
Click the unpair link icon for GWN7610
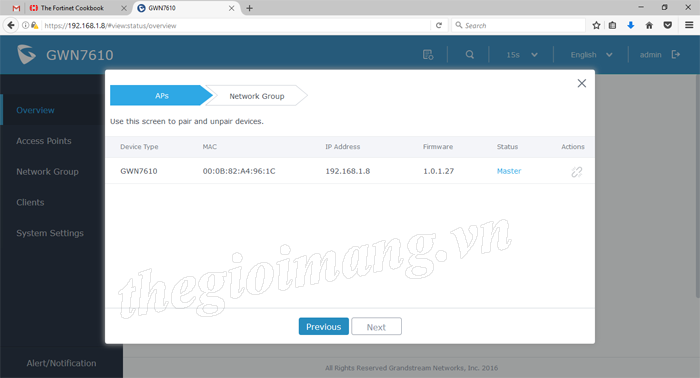pyautogui.click(x=576, y=171)
